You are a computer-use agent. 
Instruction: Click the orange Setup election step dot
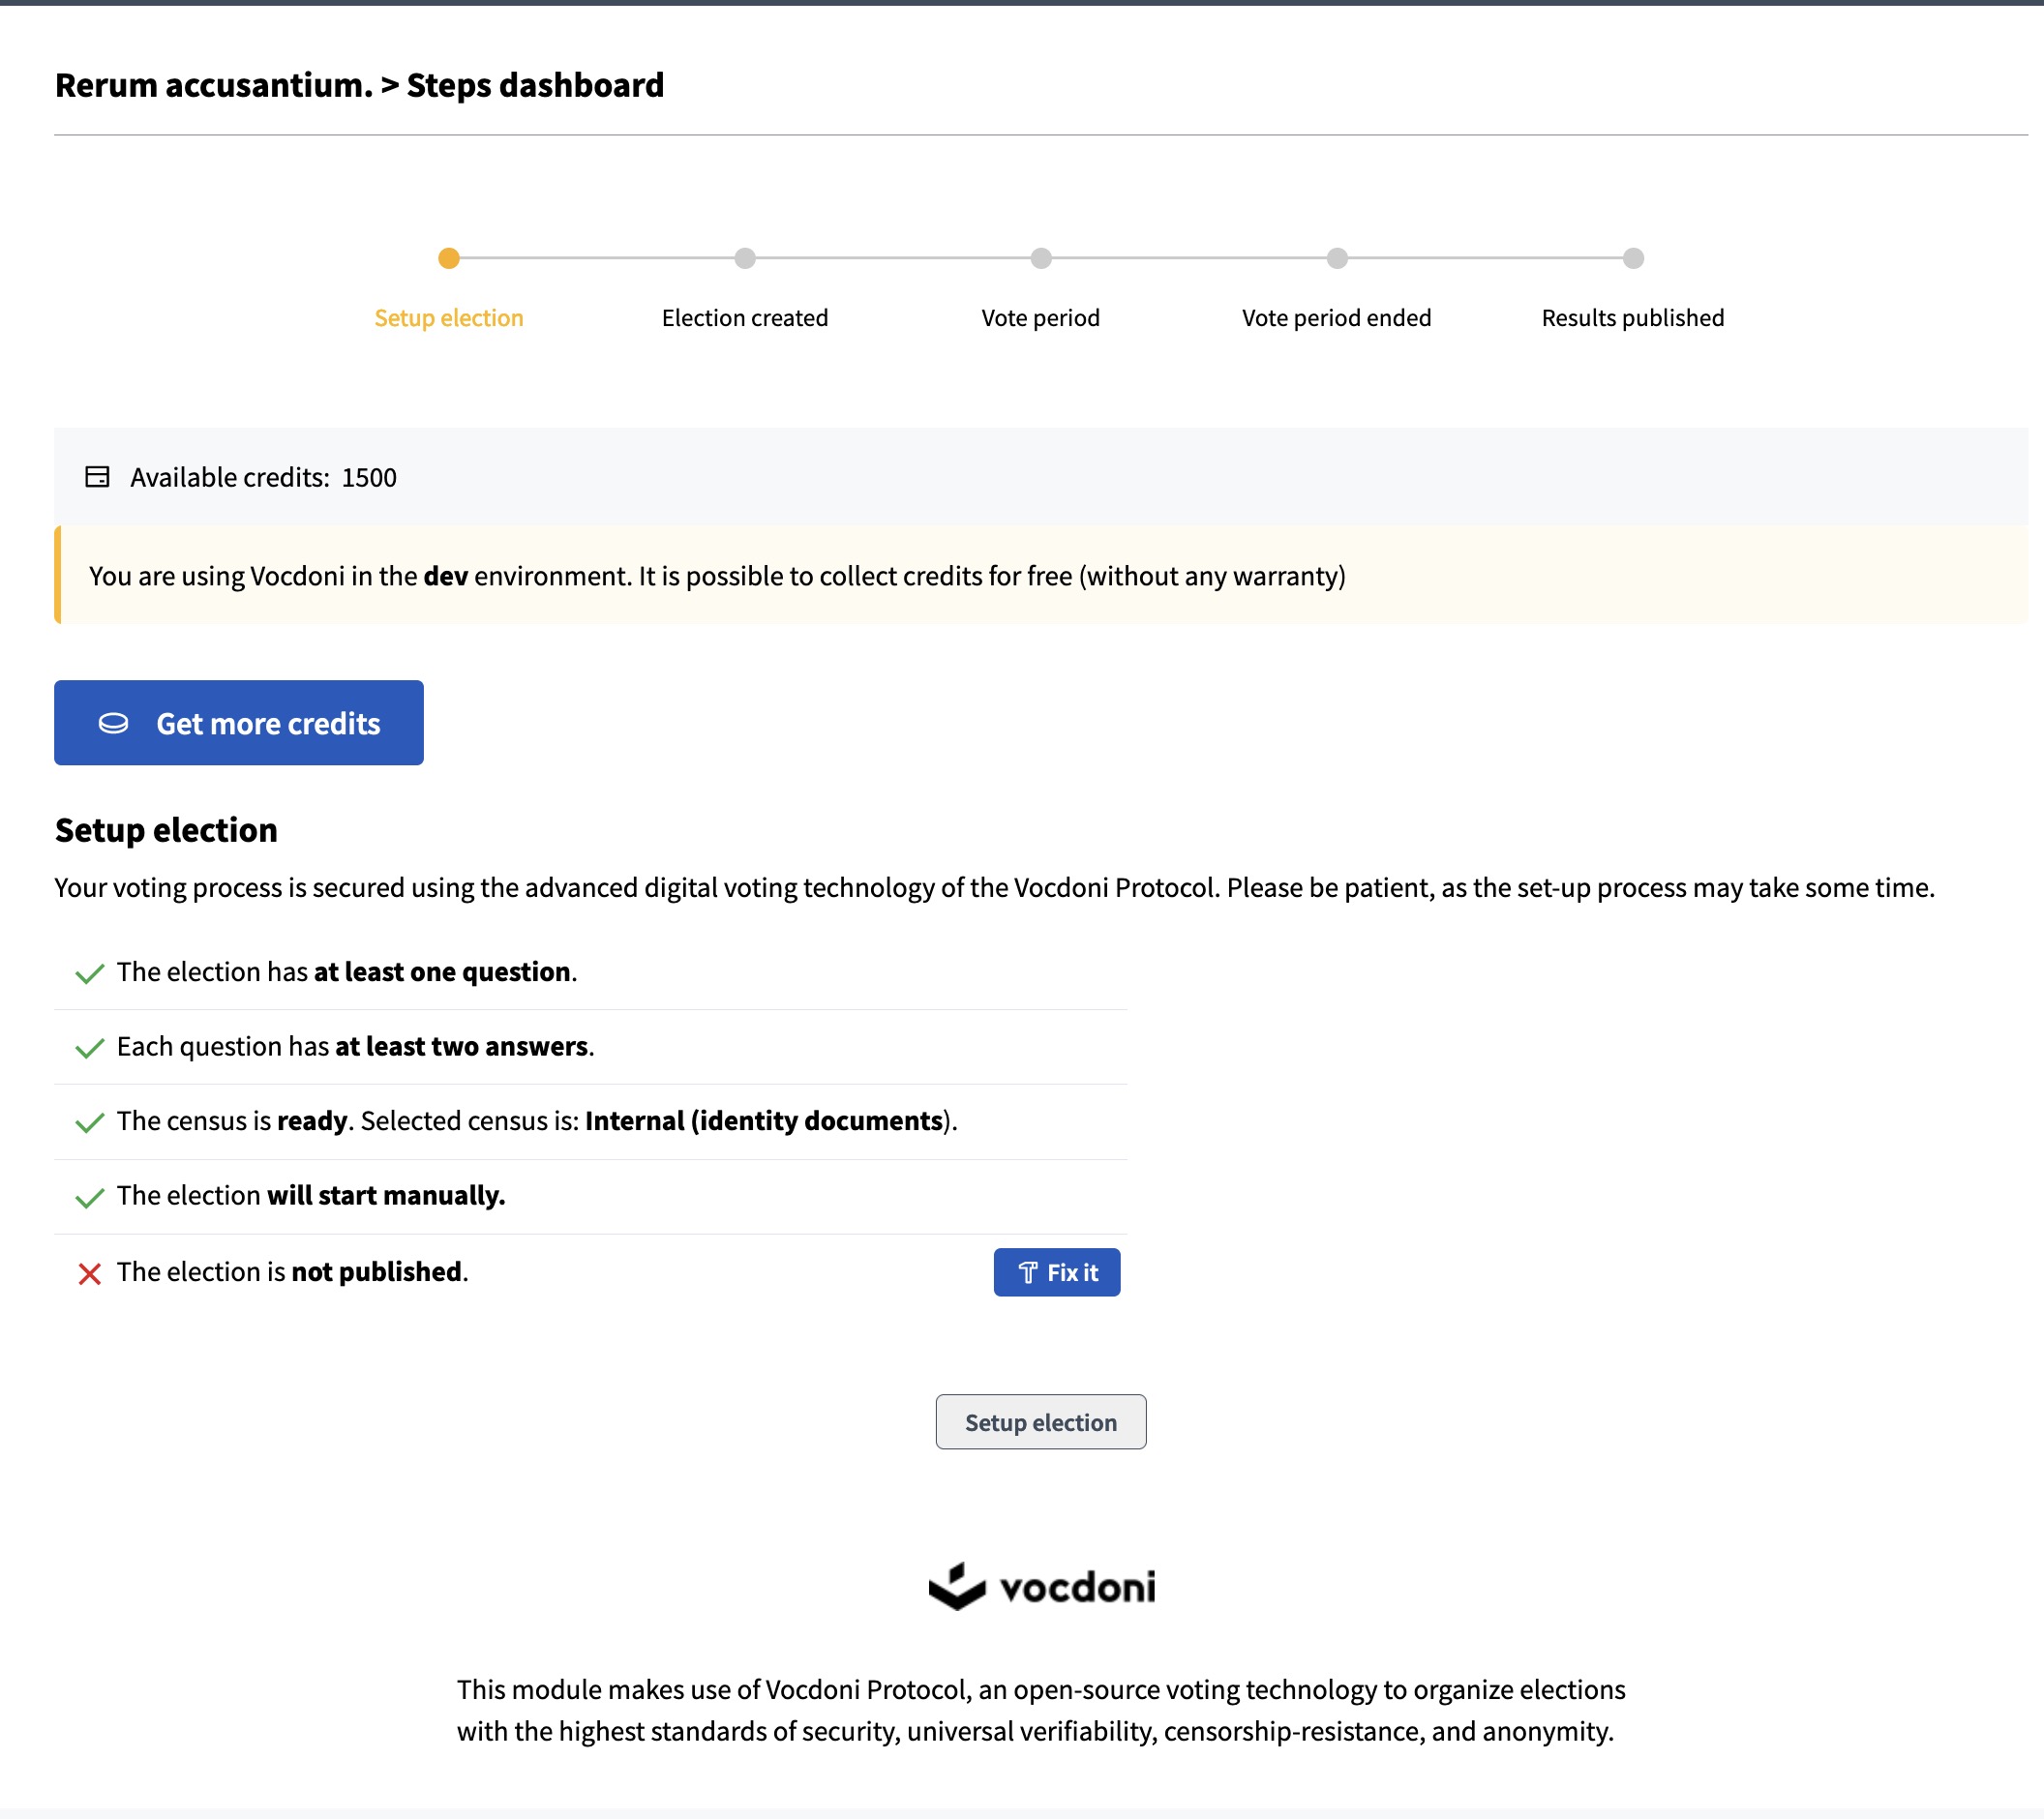[449, 258]
